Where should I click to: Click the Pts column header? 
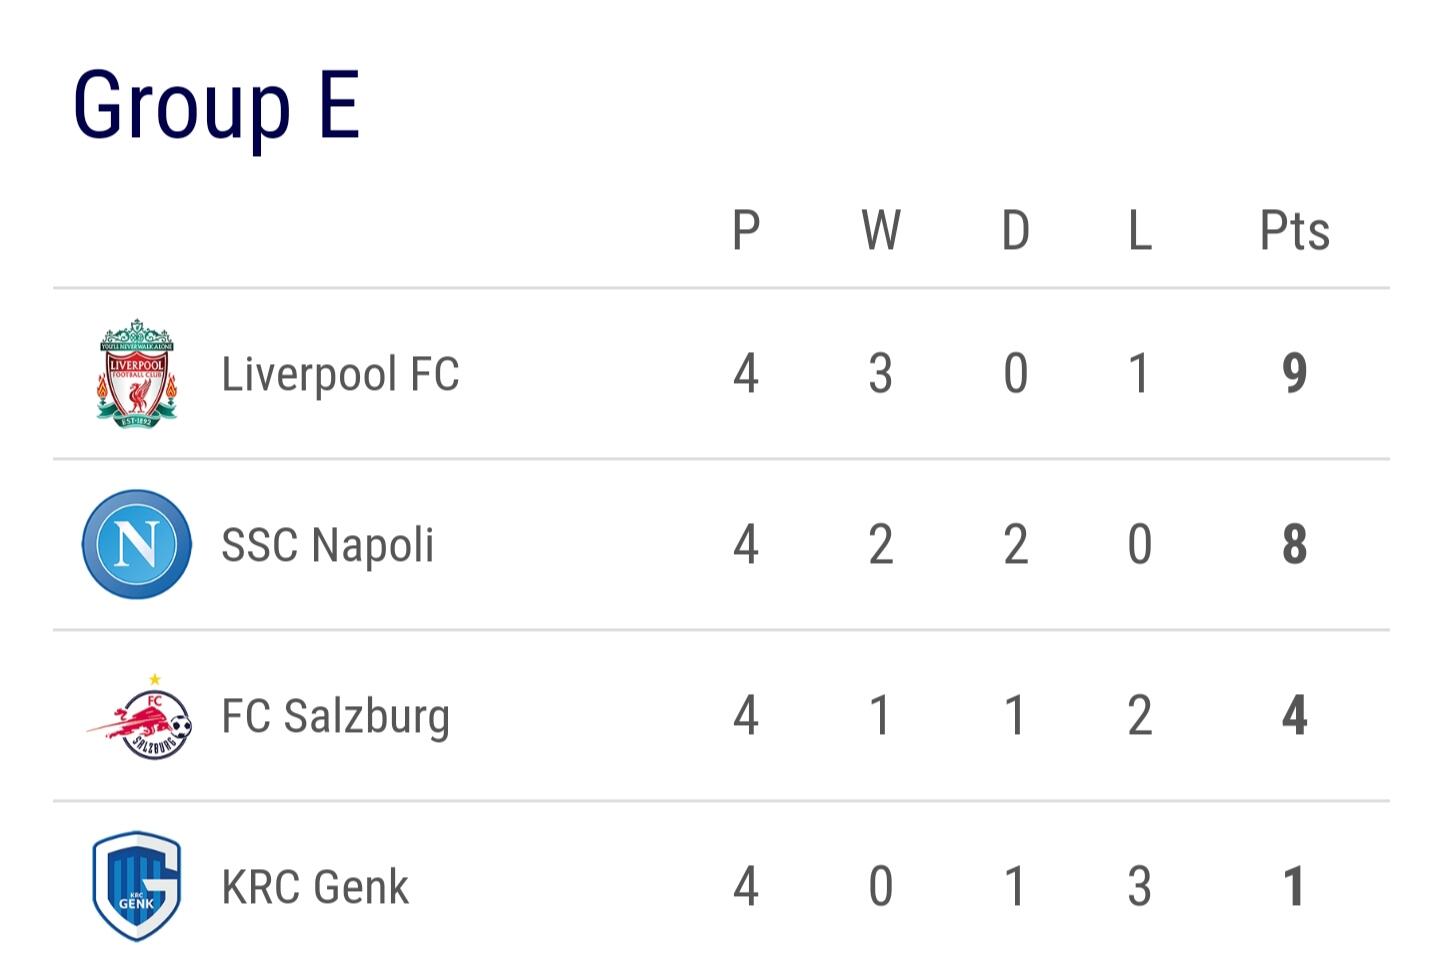point(1294,231)
